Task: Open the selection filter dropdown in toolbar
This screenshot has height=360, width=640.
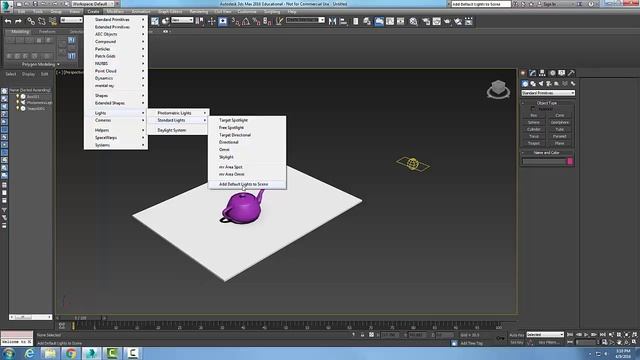Action: click(x=71, y=20)
